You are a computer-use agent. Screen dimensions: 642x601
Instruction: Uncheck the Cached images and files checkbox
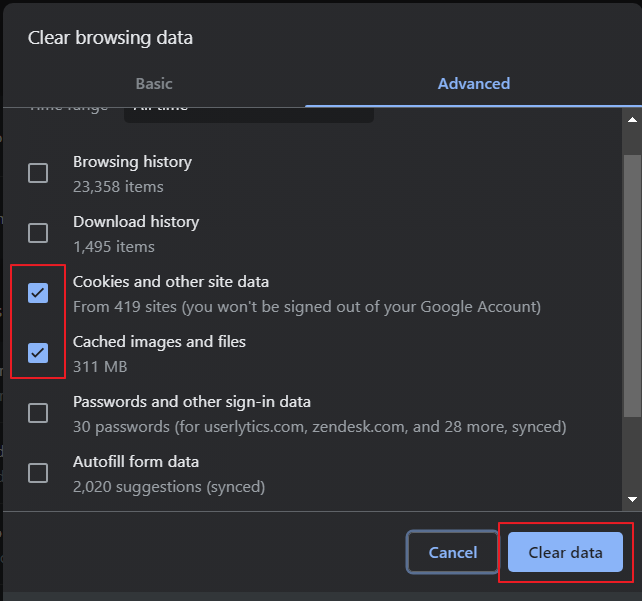(x=38, y=352)
